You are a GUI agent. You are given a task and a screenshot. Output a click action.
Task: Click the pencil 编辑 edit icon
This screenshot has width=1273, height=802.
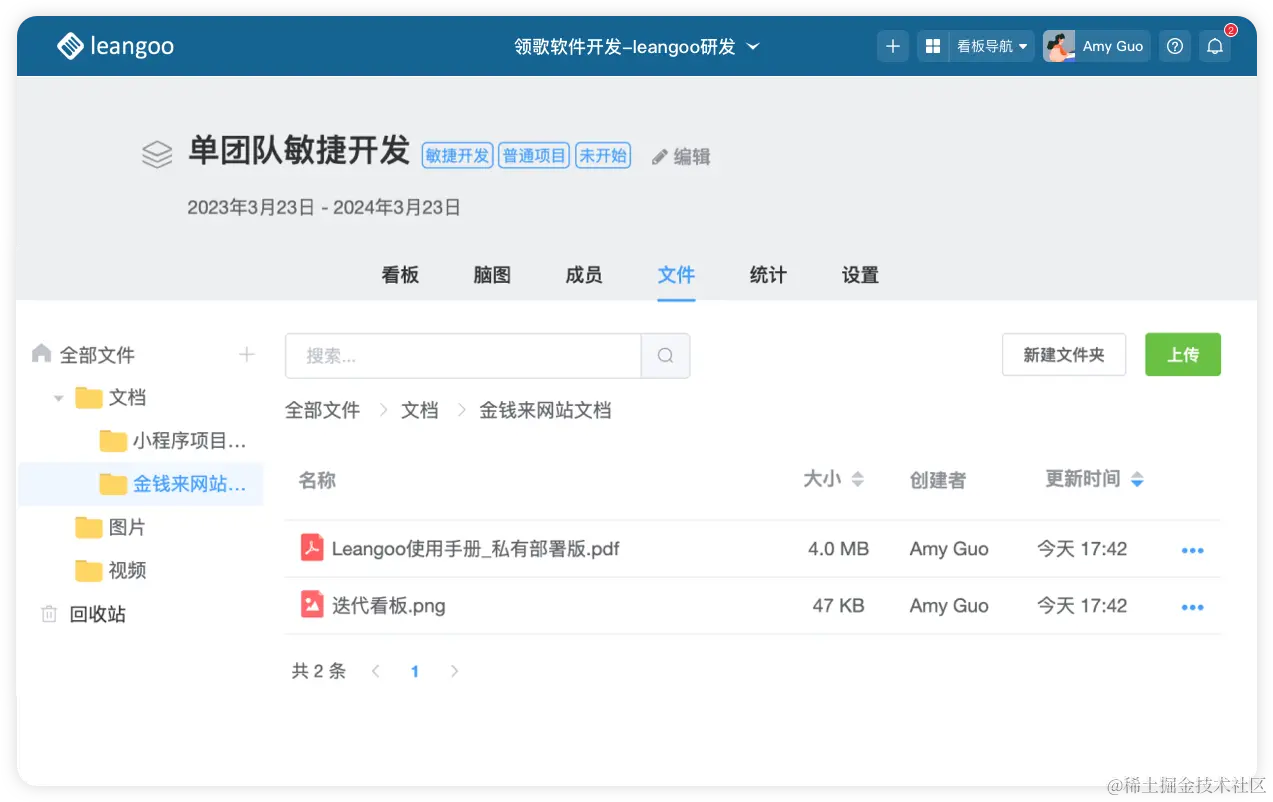(x=660, y=157)
